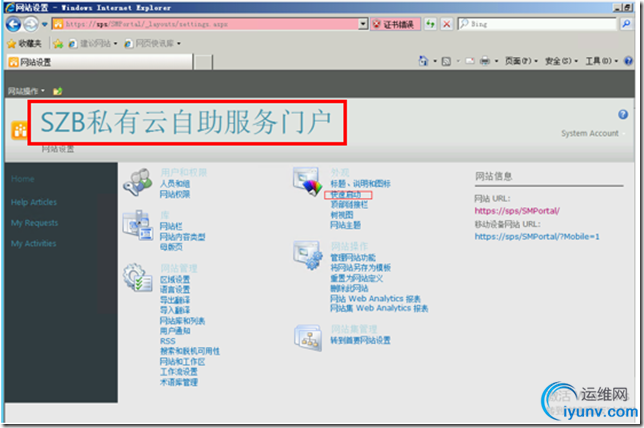
Task: Open 建议网站 suggested sites dropdown
Action: click(x=93, y=43)
